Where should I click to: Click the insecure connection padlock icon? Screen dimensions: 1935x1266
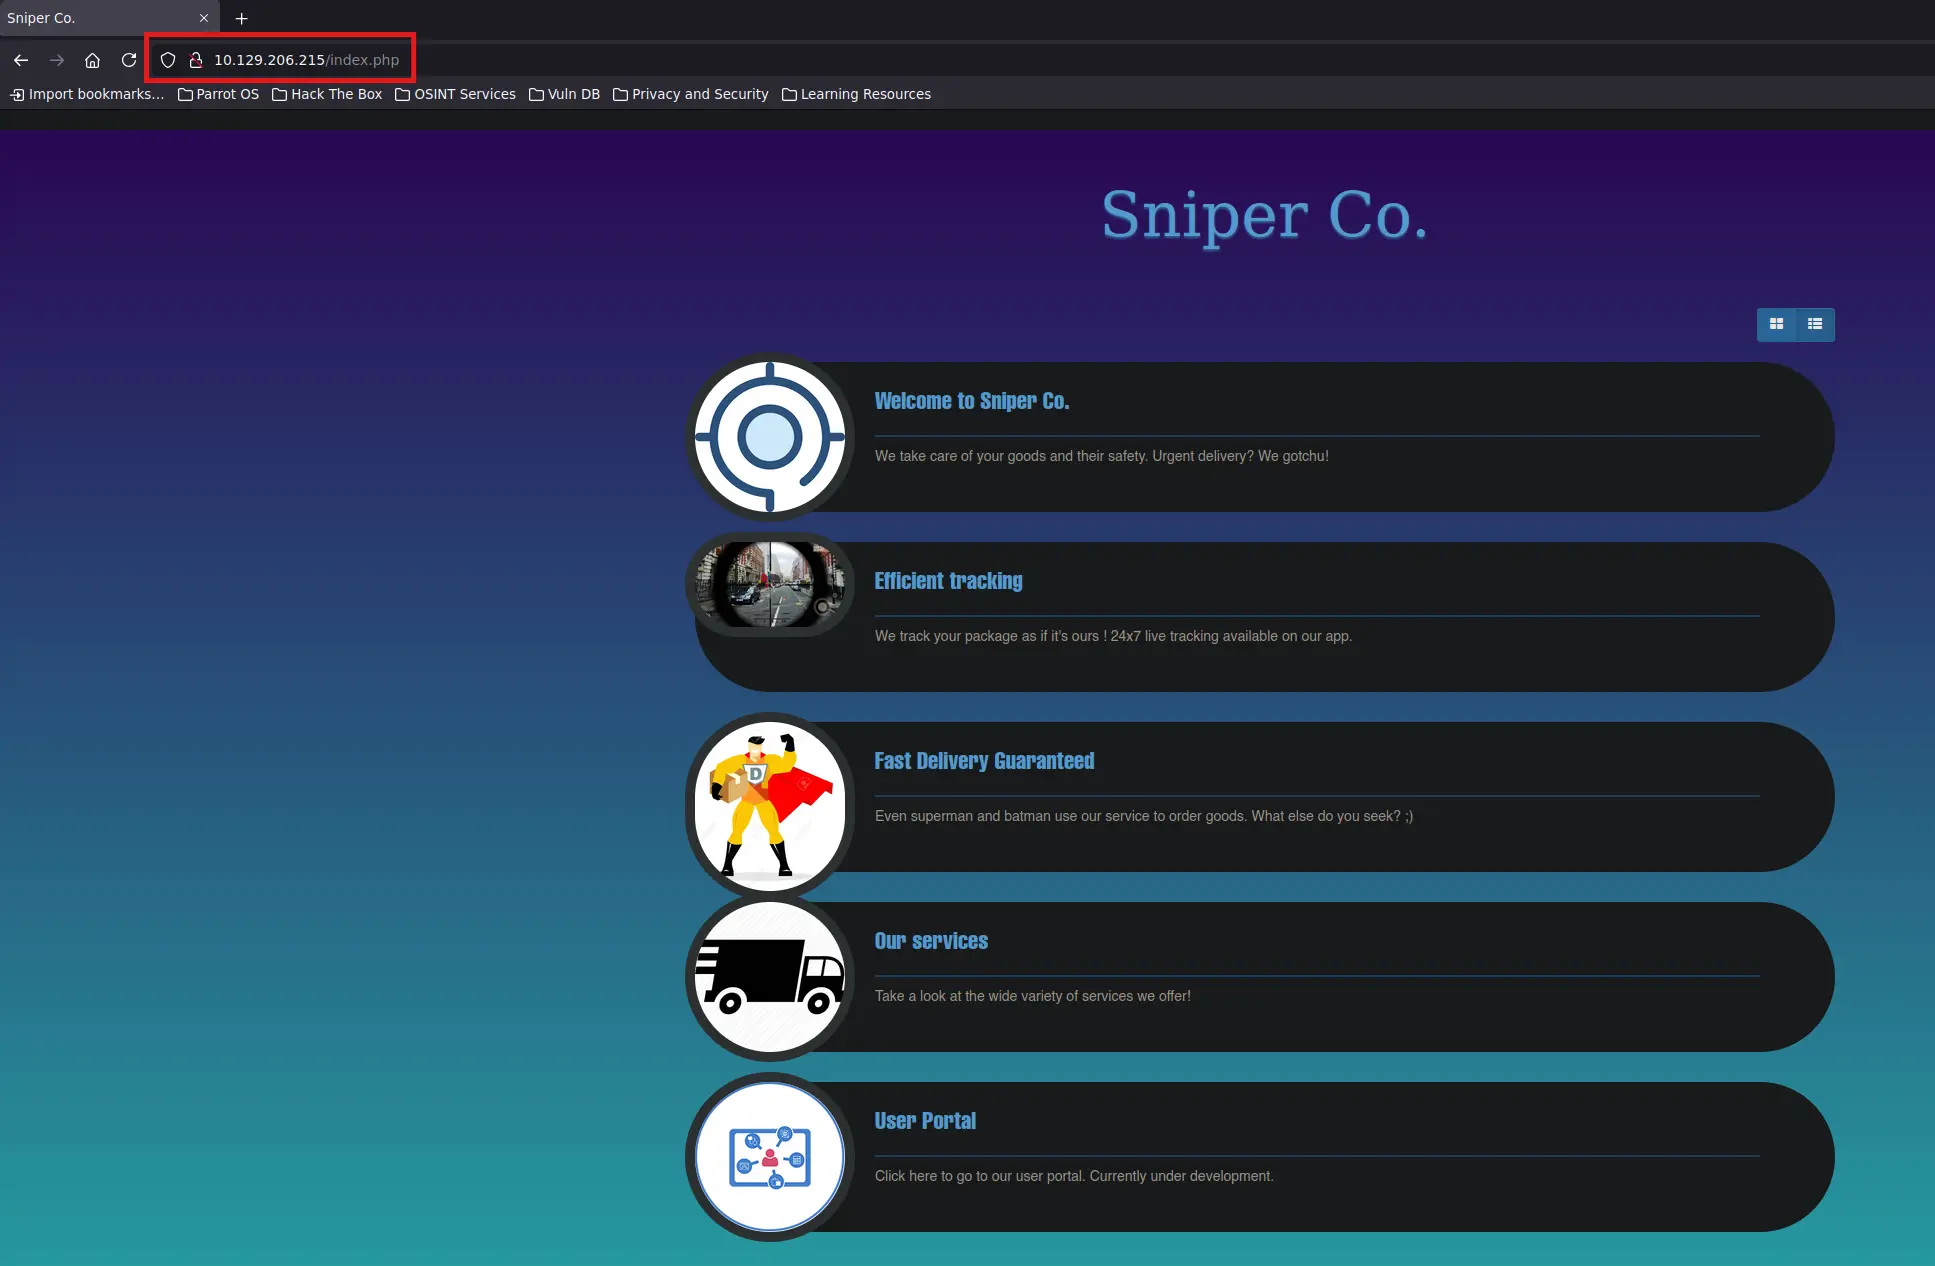coord(196,60)
